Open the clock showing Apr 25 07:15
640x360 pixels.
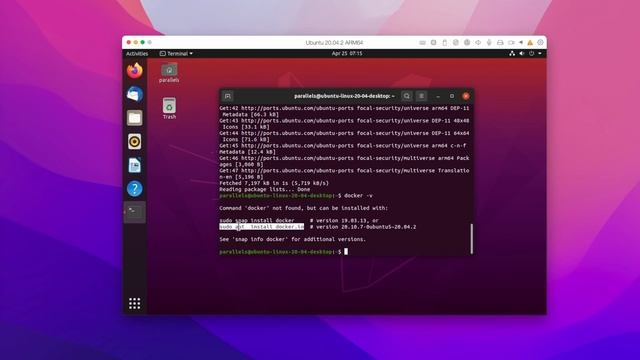click(347, 53)
